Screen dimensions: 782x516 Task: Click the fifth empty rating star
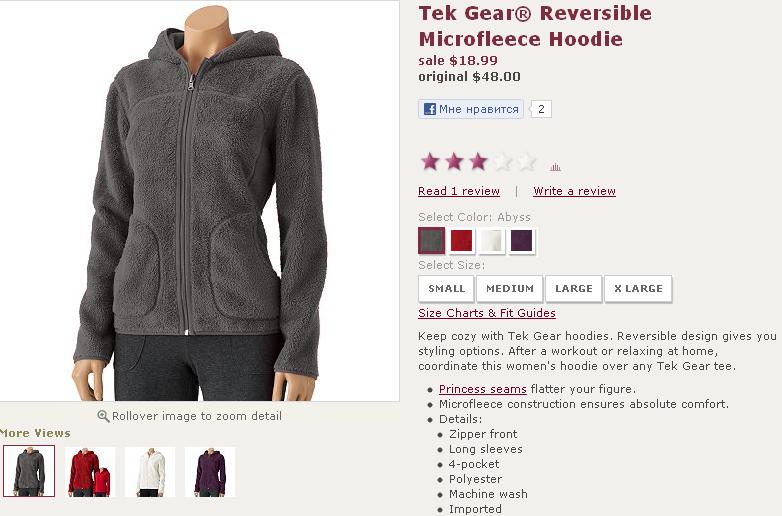click(526, 162)
